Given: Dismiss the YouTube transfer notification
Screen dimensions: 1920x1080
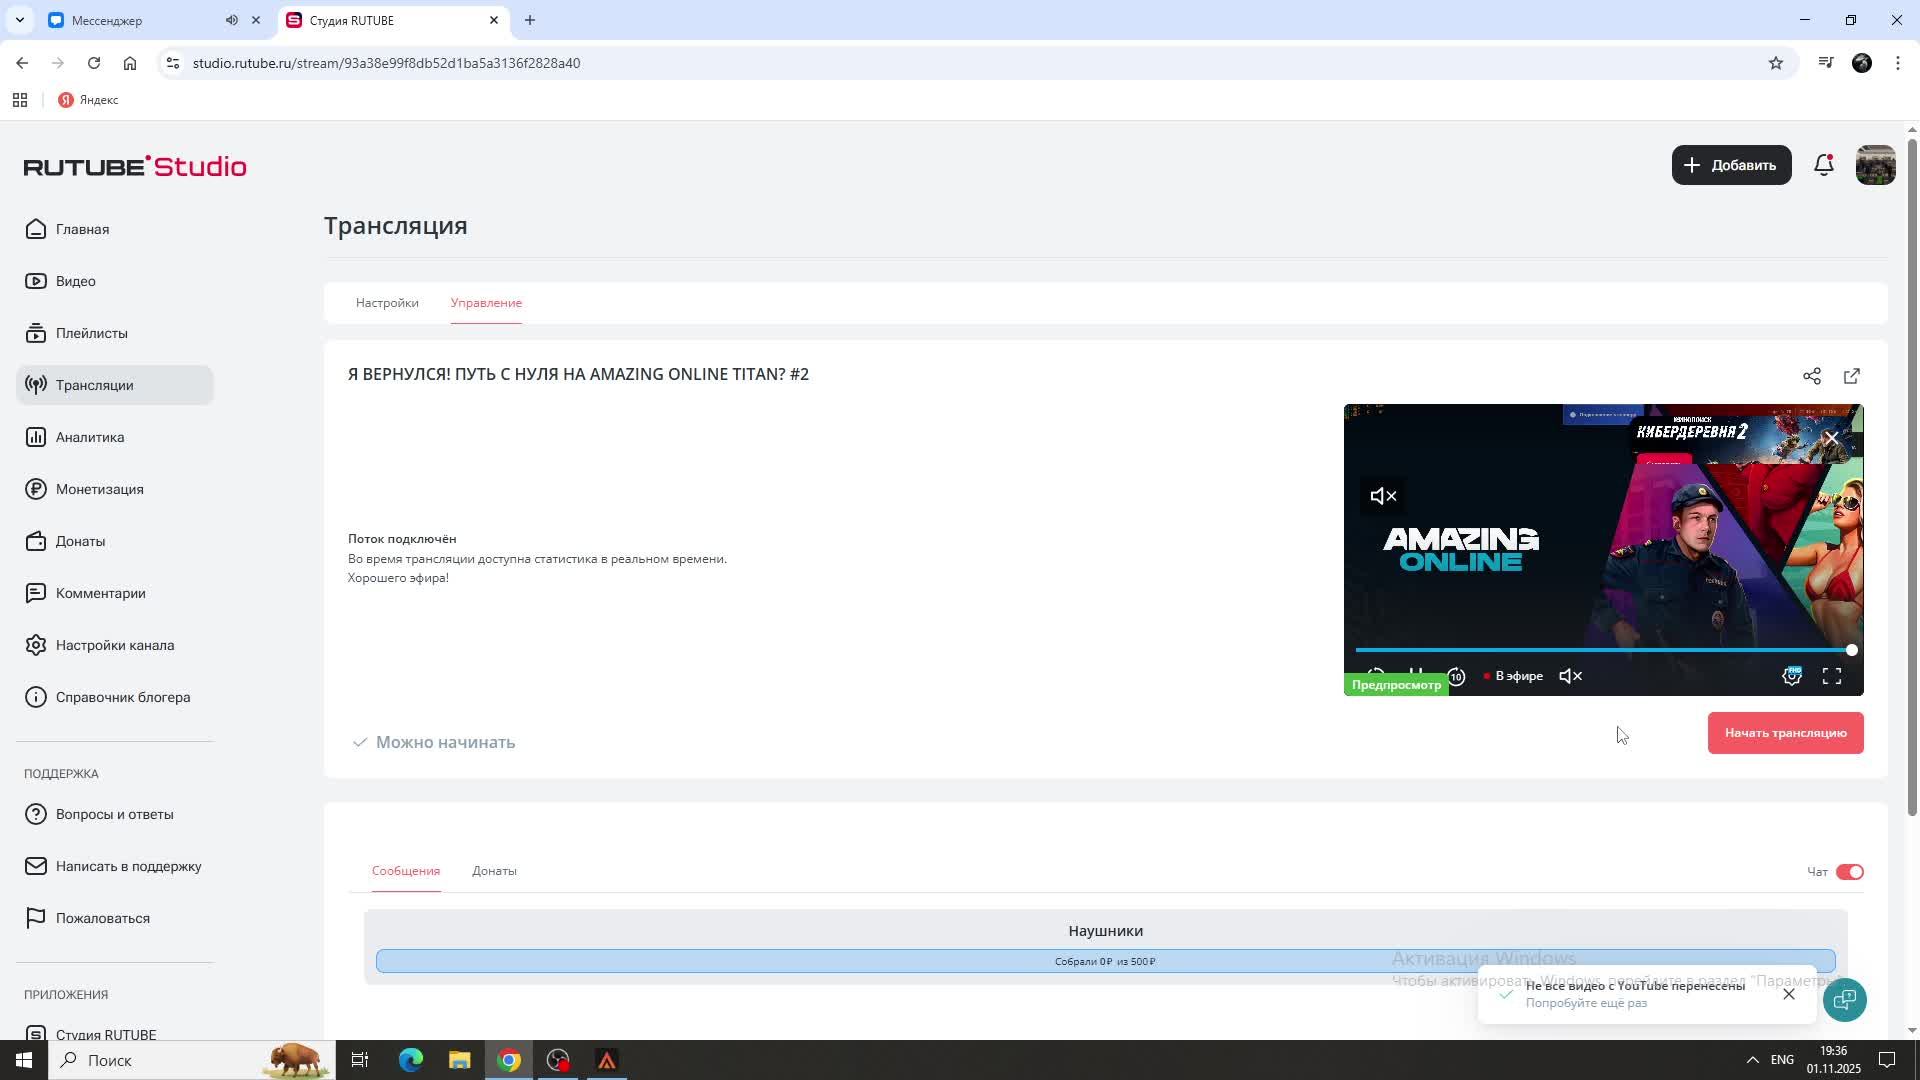Looking at the screenshot, I should 1788,994.
